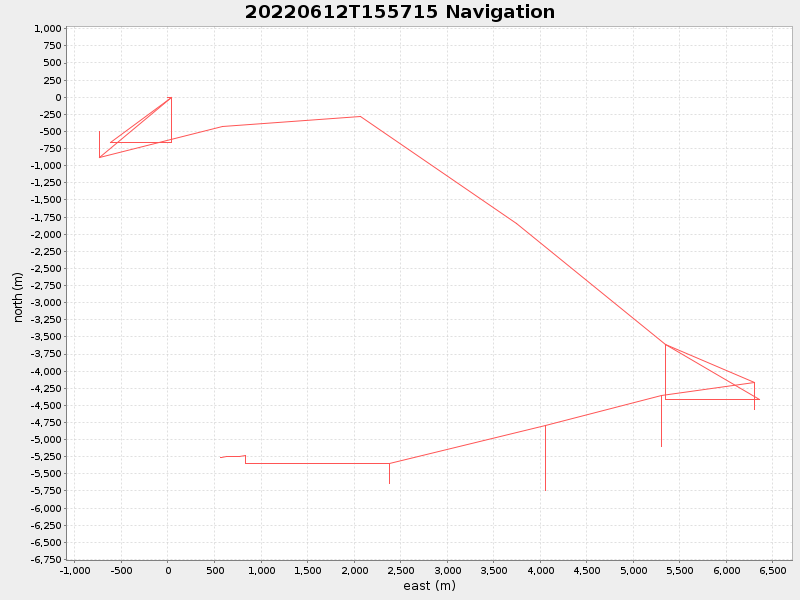Click the 4,000 east axis tick label
Viewport: 800px width, 600px height.
point(540,570)
